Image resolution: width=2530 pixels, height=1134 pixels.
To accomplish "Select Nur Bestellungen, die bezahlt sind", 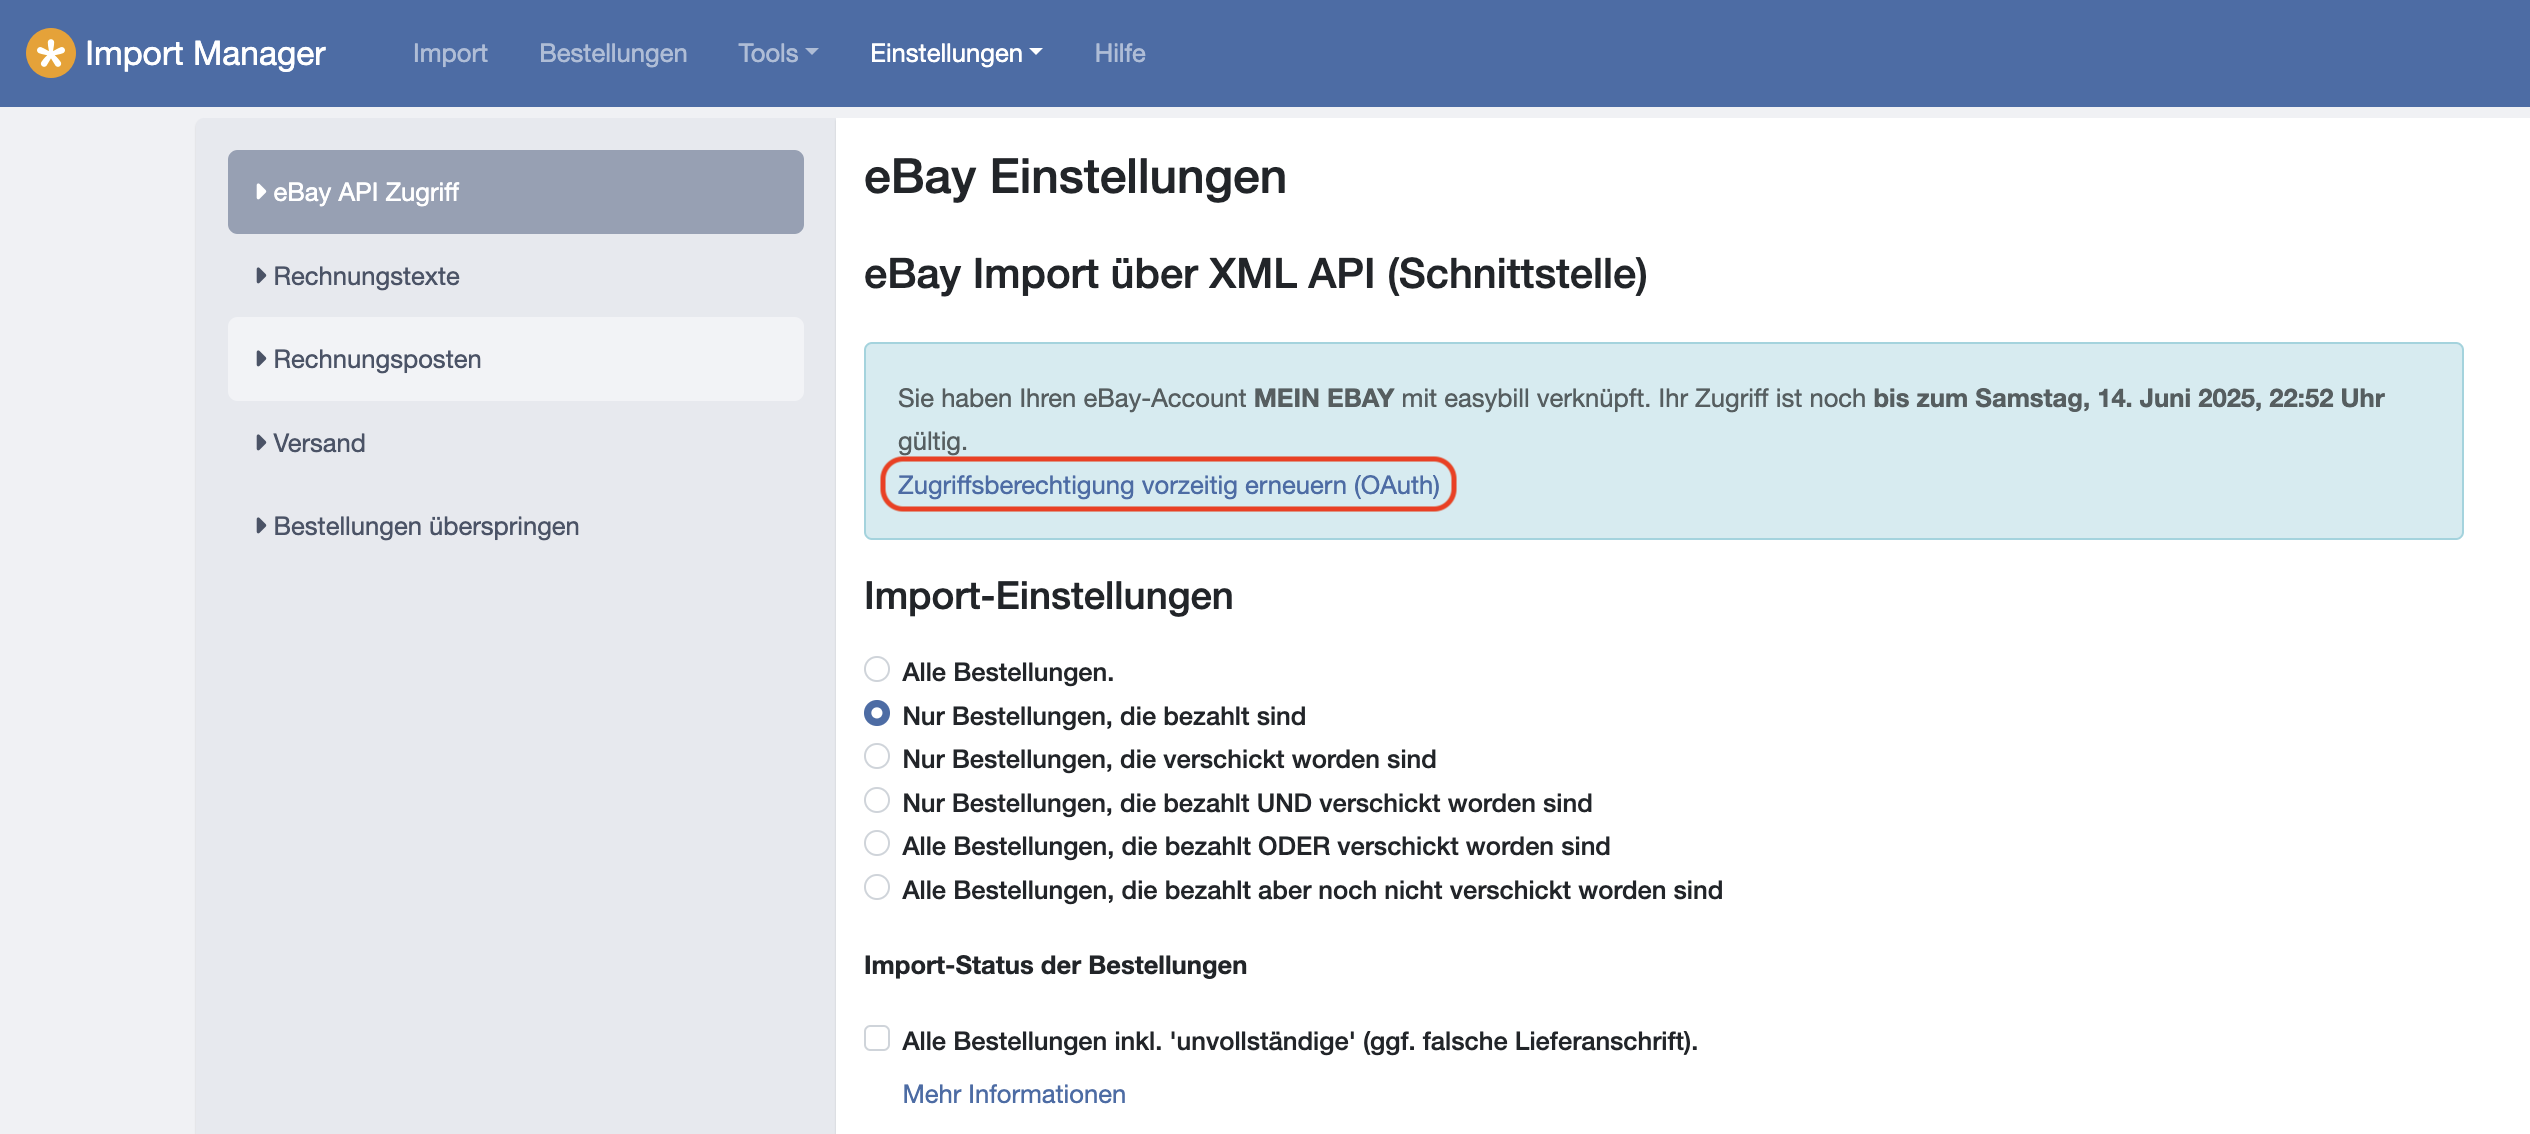I will (877, 713).
